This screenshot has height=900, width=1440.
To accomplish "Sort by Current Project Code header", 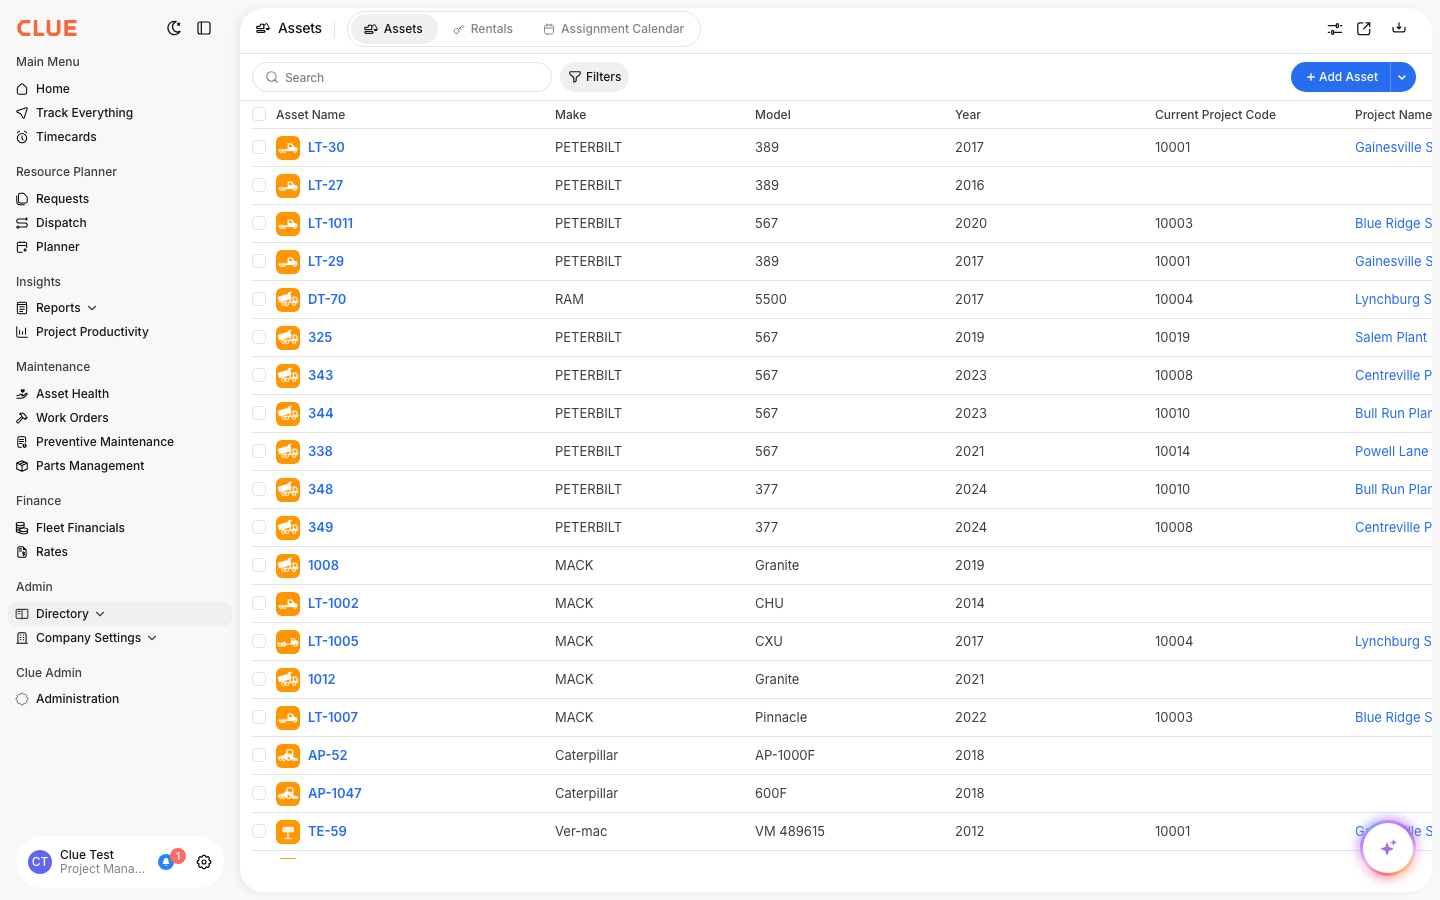I will coord(1215,115).
